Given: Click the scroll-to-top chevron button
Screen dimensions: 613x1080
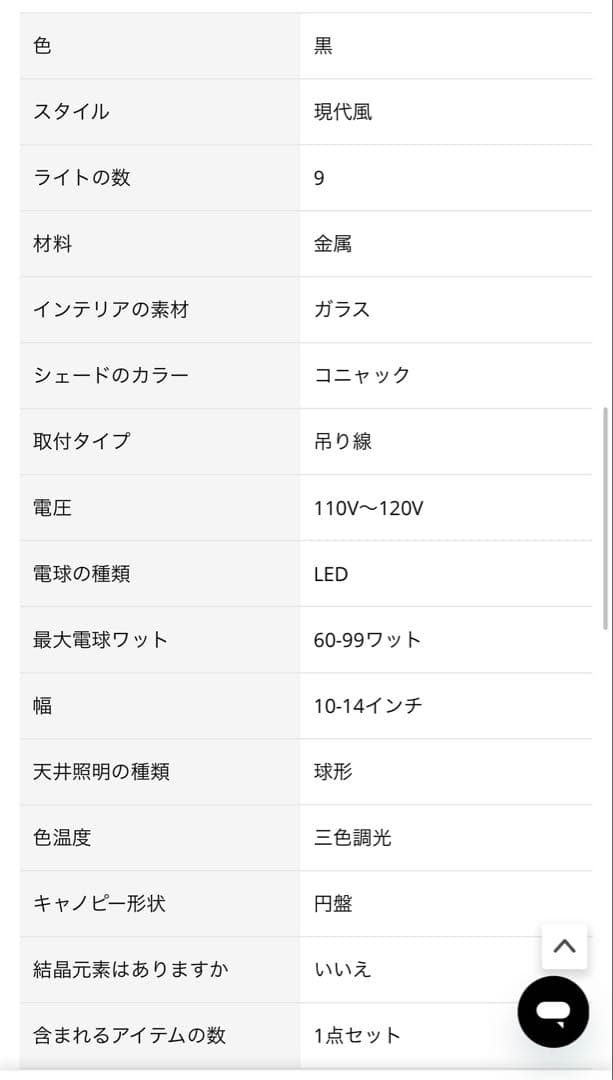Looking at the screenshot, I should pos(565,946).
